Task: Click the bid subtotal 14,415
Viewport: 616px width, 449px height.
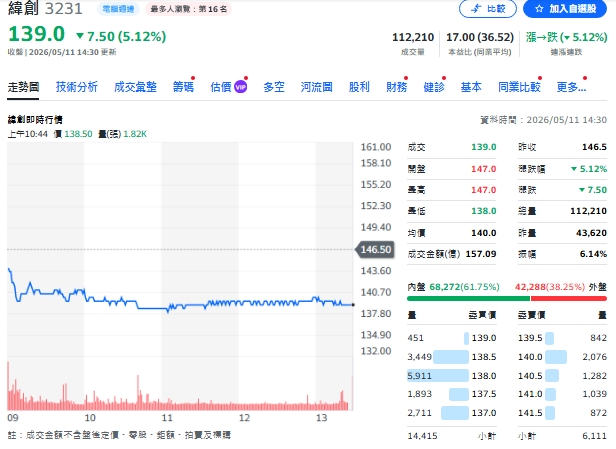Action: [422, 436]
